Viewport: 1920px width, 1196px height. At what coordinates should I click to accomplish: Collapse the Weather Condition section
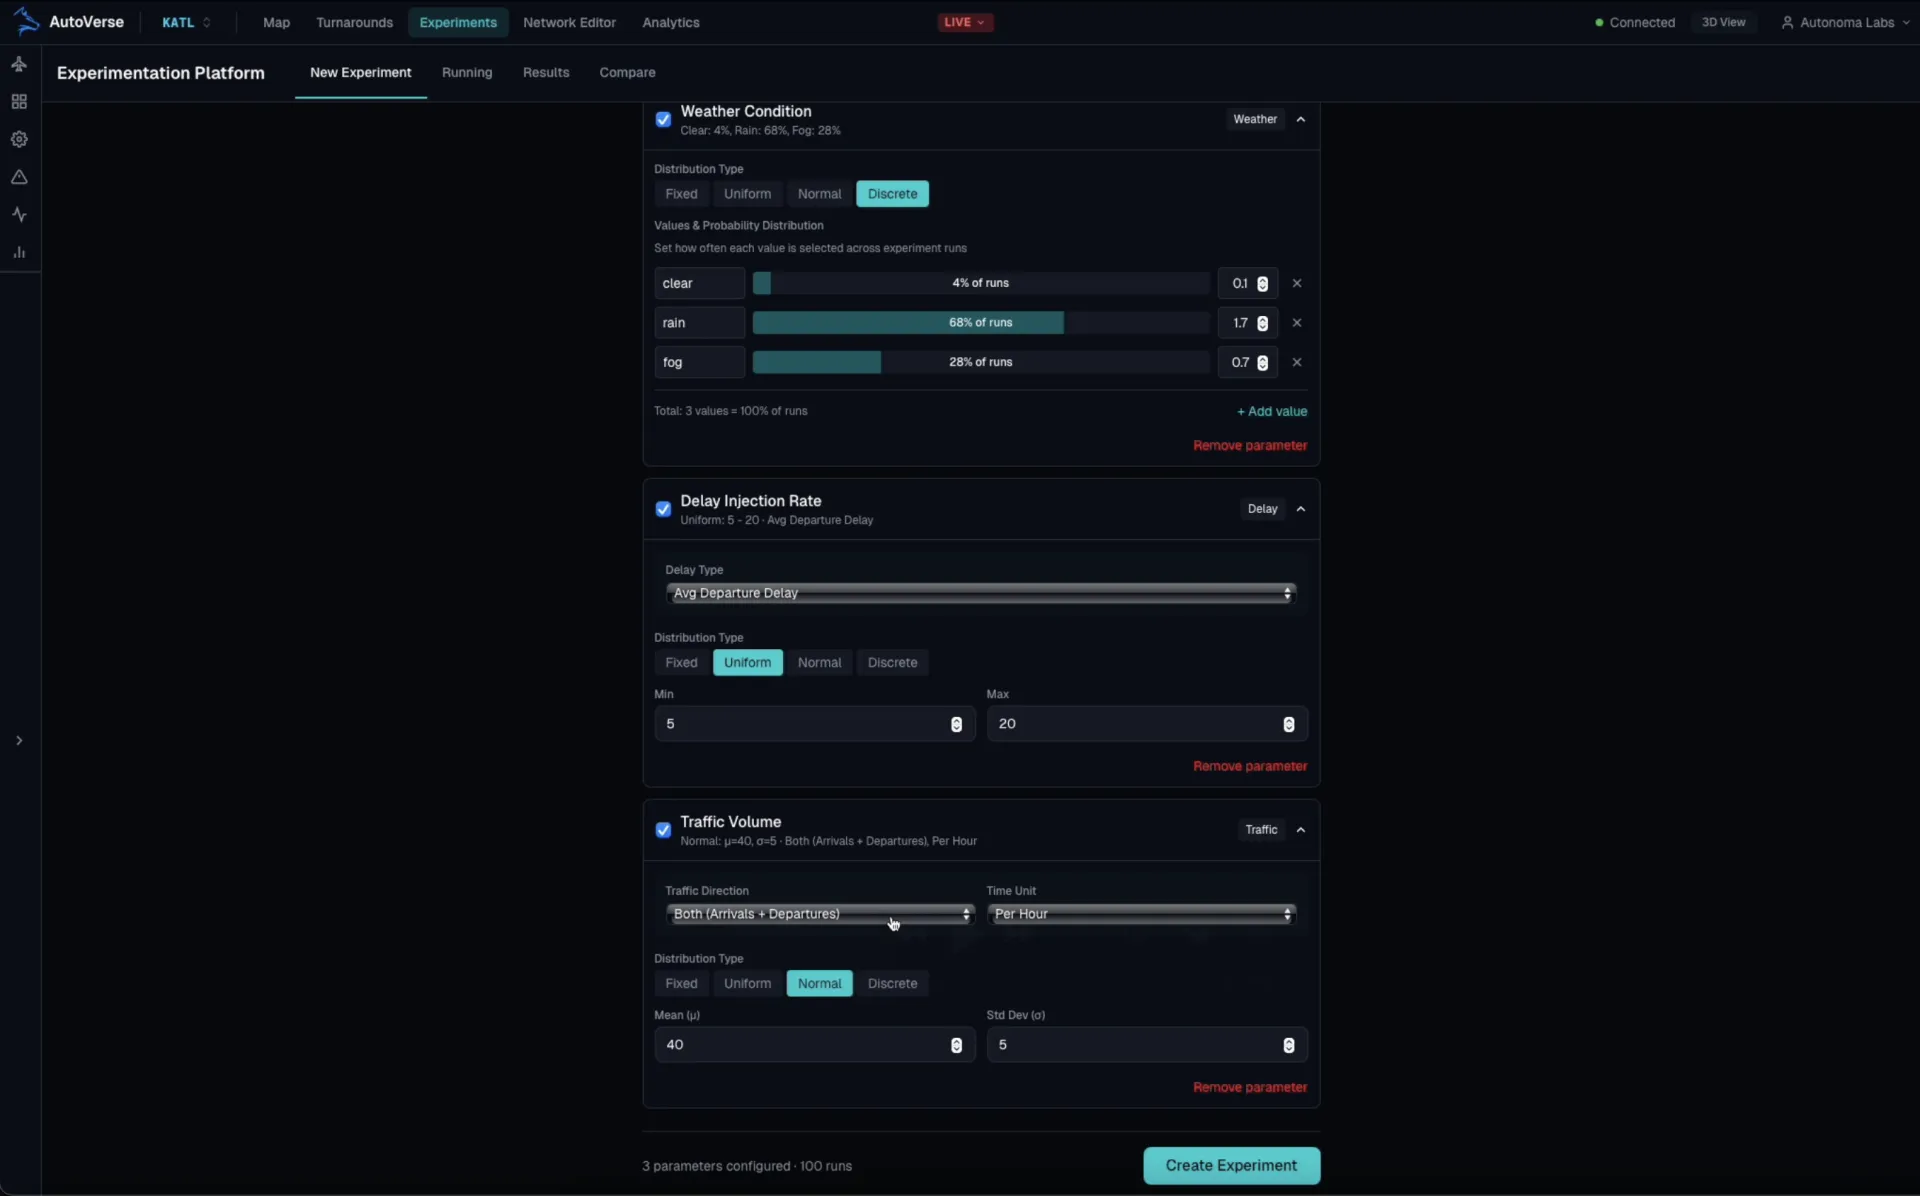[x=1300, y=119]
